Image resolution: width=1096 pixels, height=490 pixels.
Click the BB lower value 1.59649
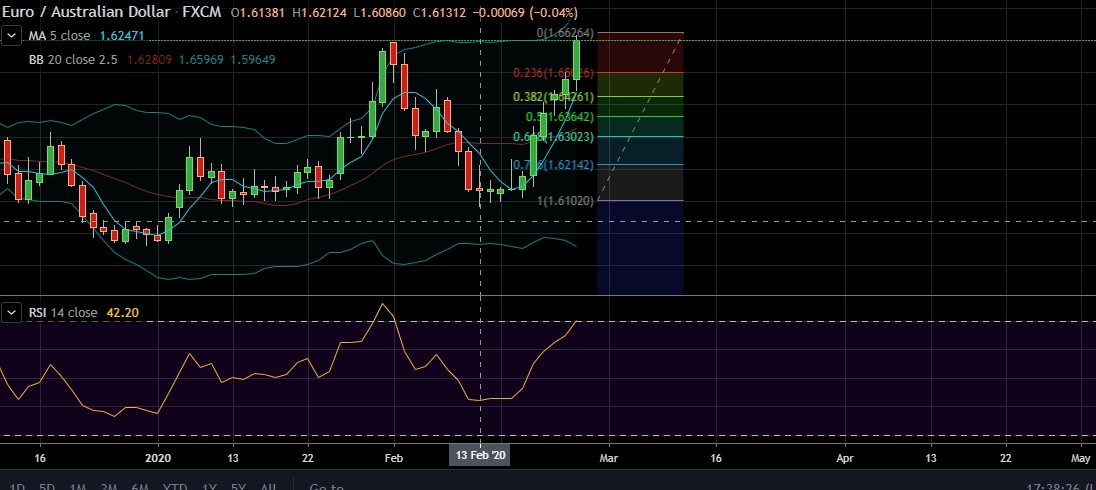(x=252, y=59)
